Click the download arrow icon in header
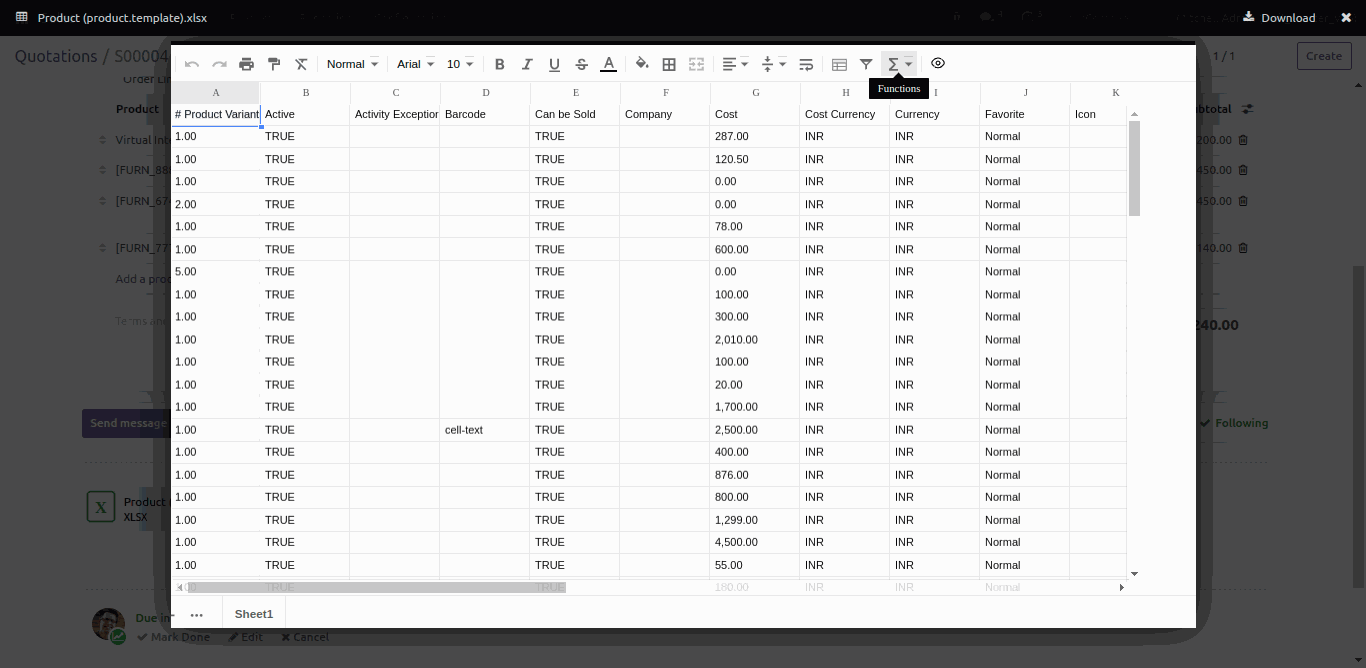The width and height of the screenshot is (1366, 668). click(1249, 16)
